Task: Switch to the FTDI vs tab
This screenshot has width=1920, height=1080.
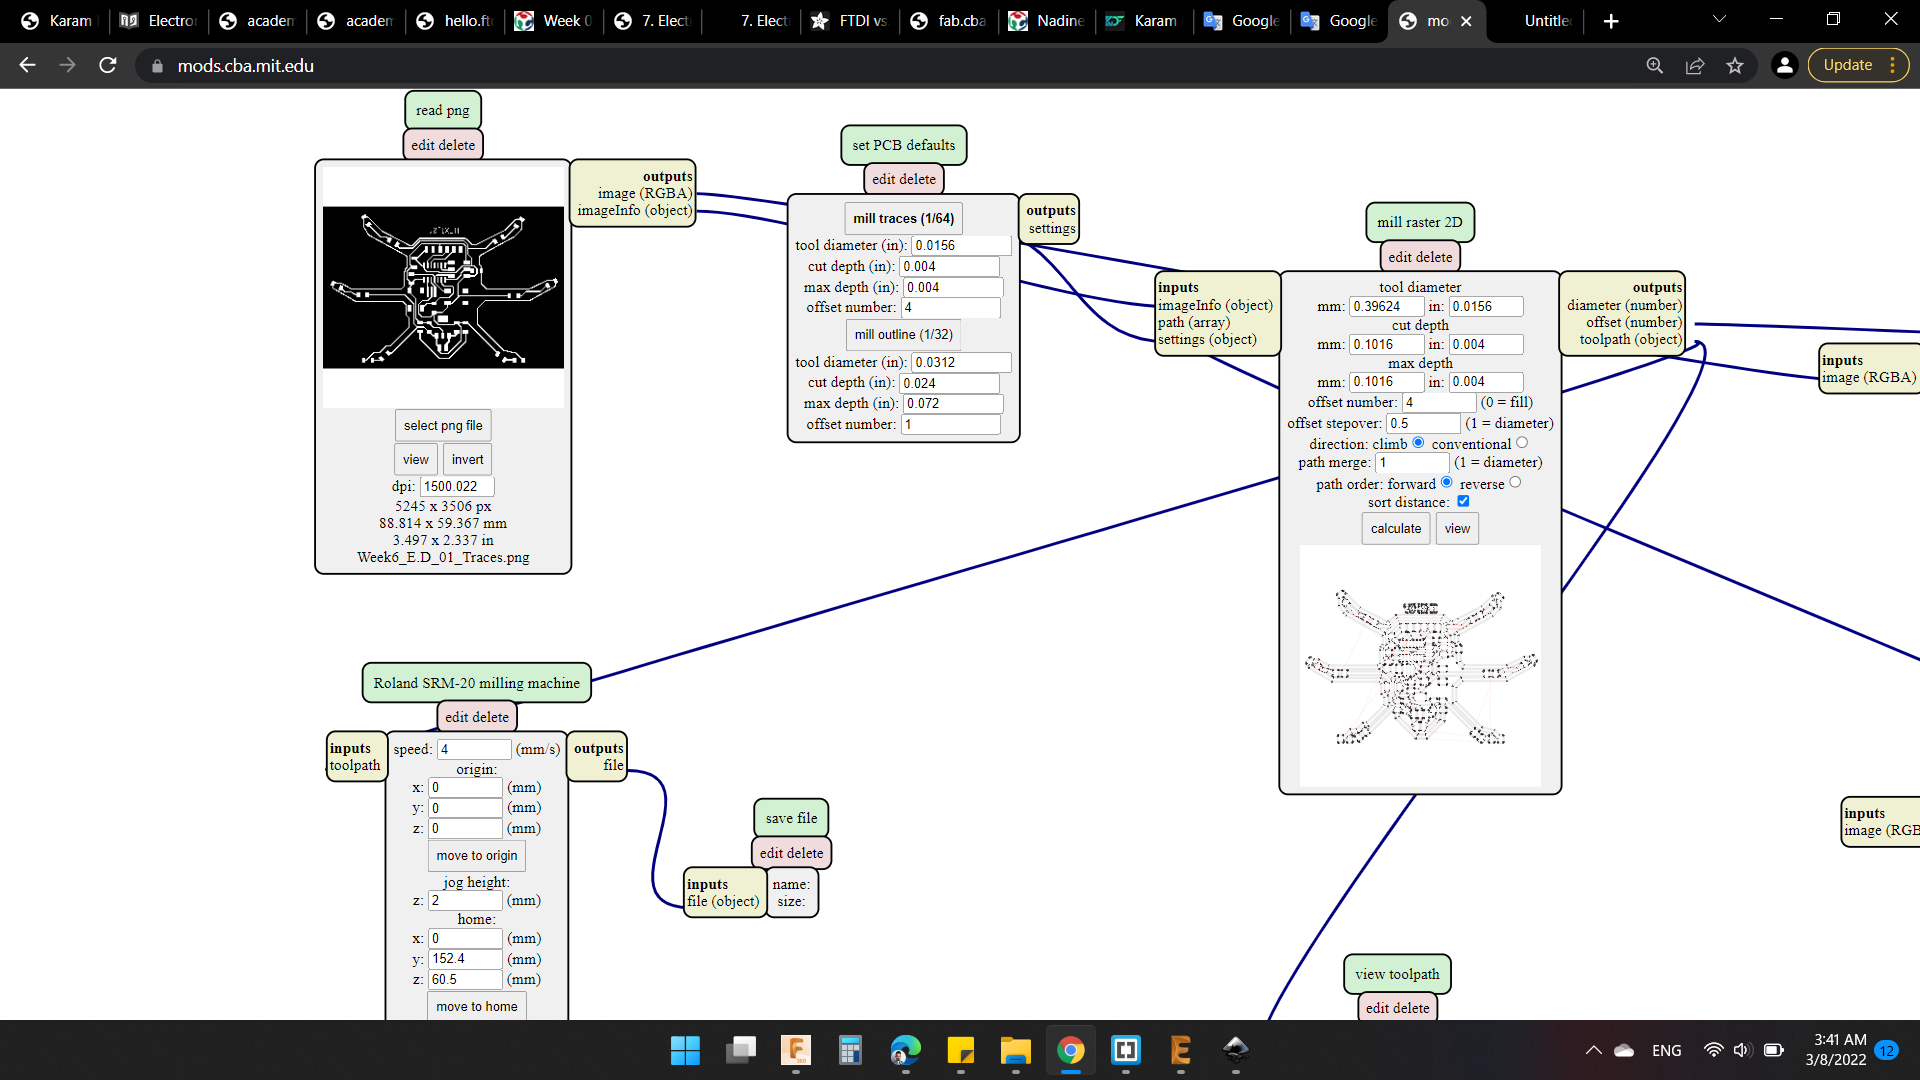Action: 849,21
